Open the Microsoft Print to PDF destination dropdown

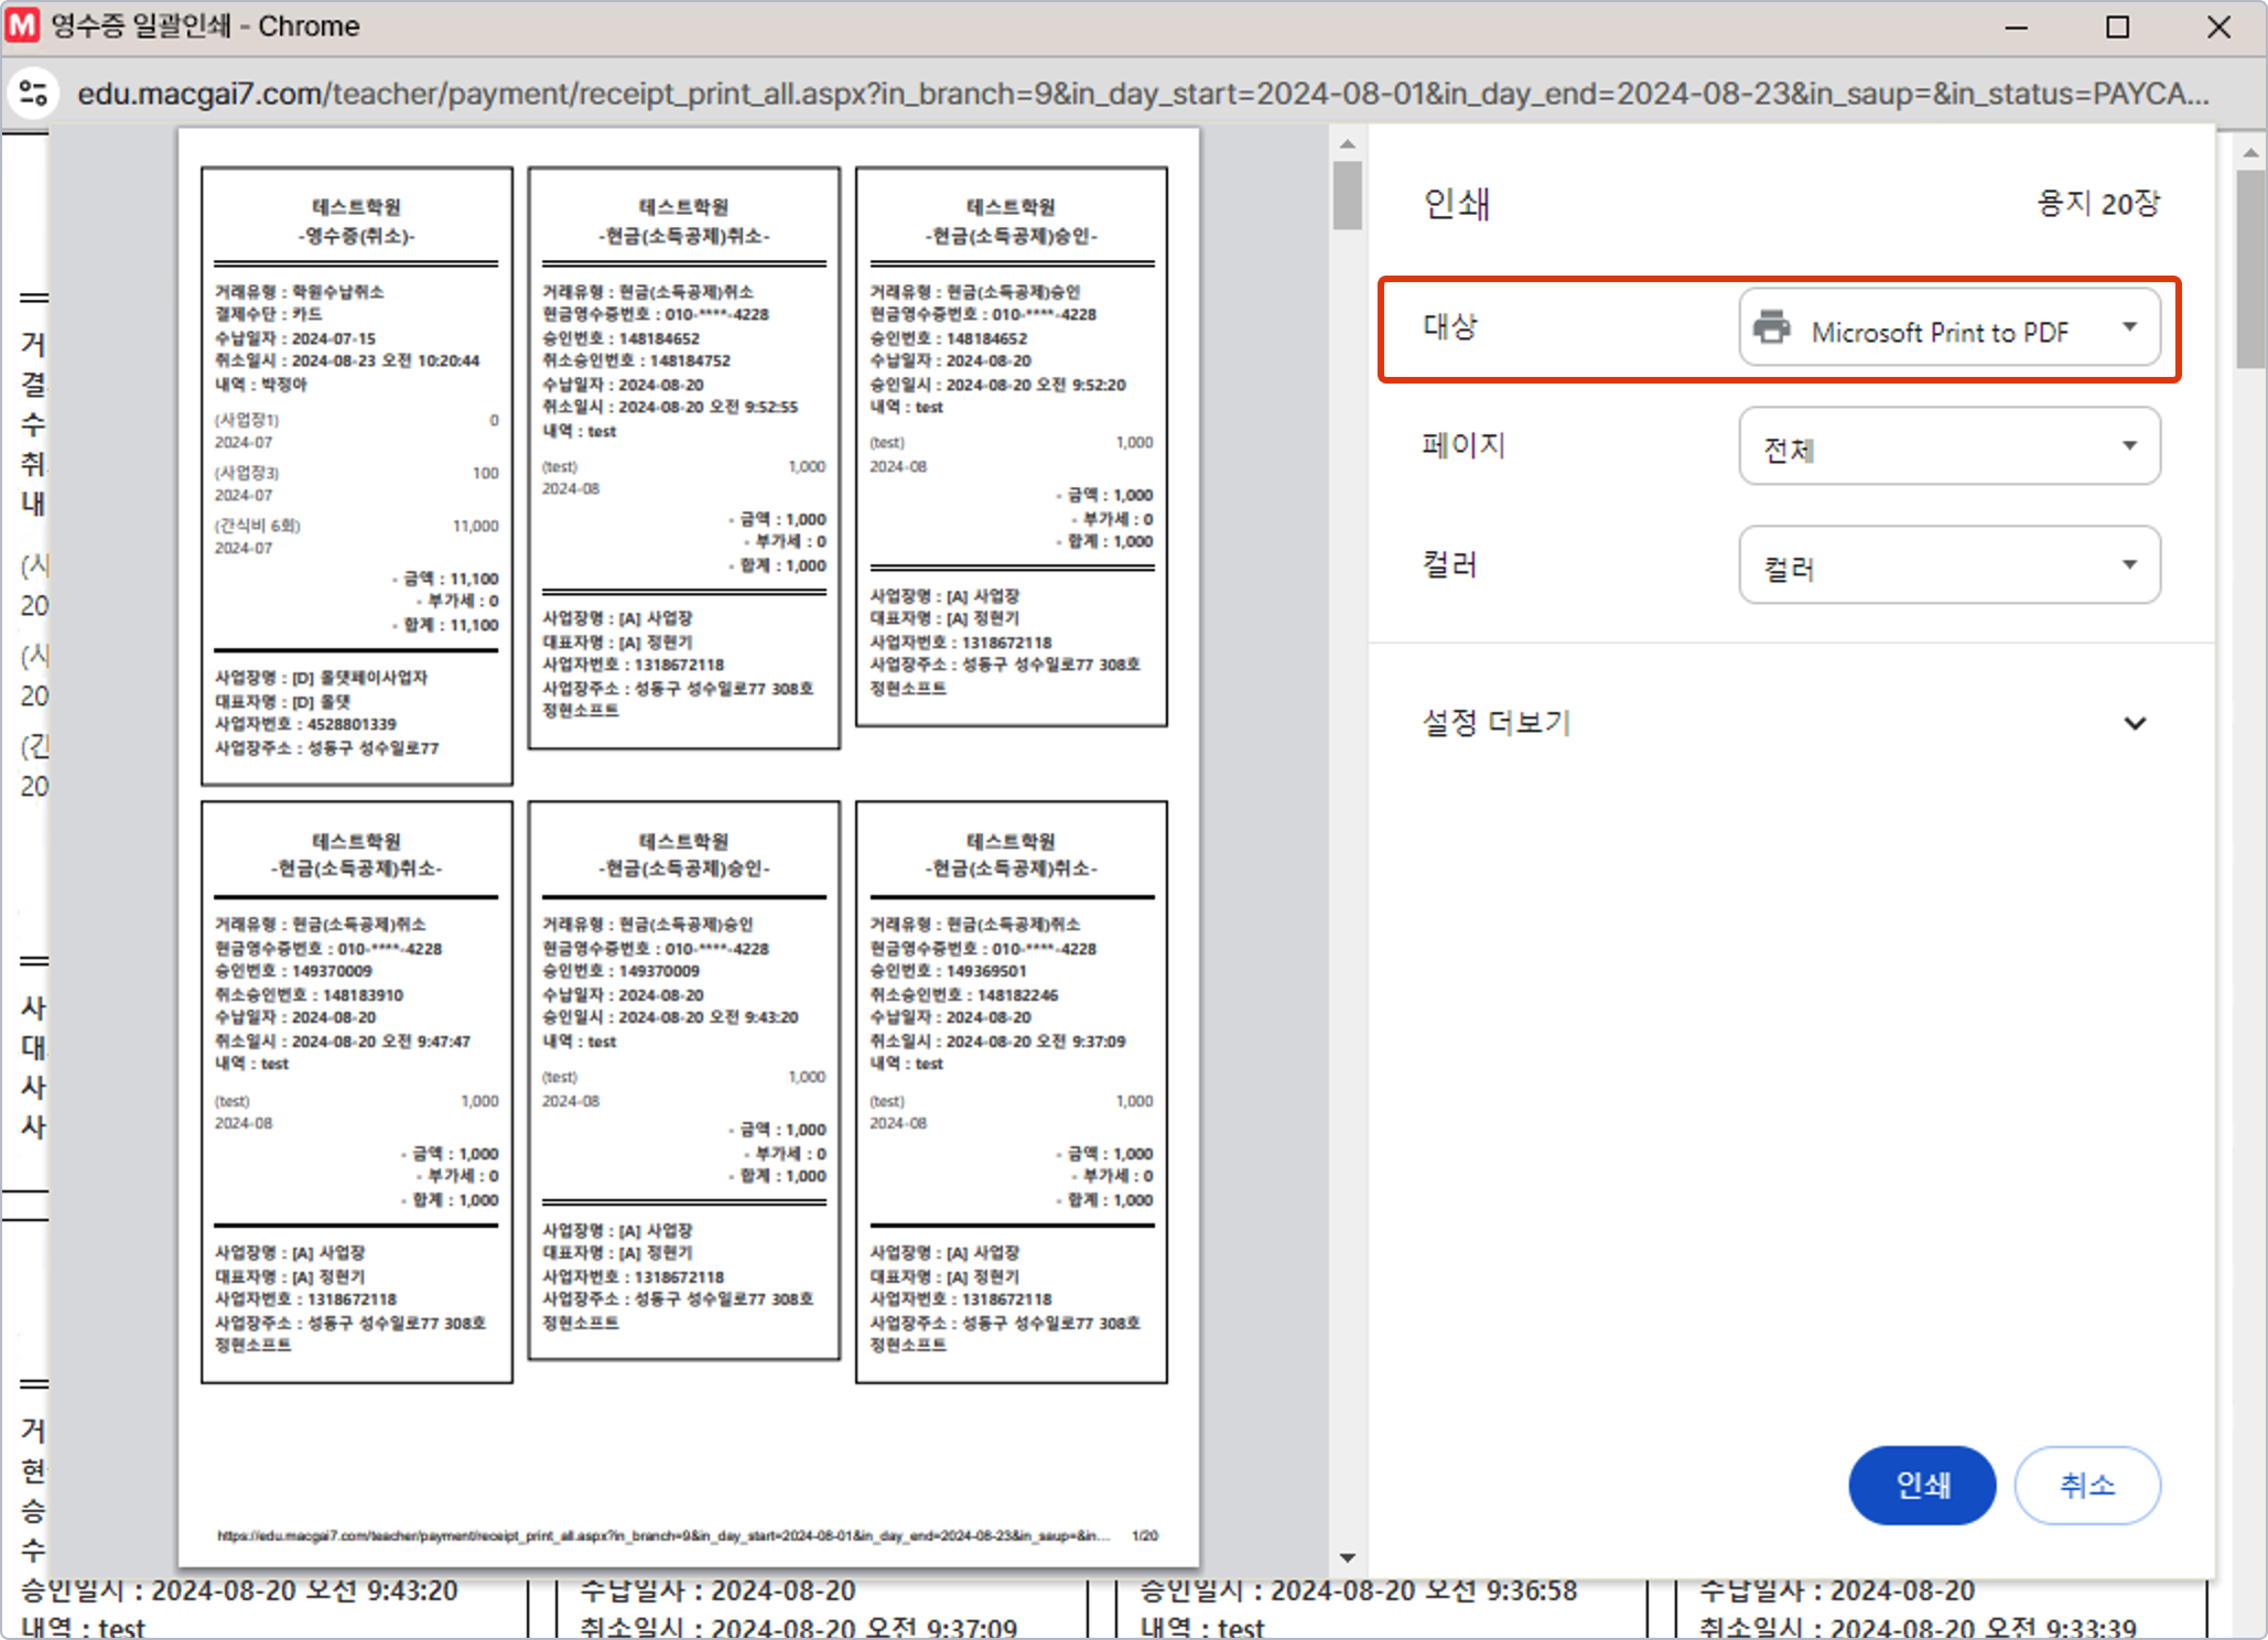pos(1949,328)
